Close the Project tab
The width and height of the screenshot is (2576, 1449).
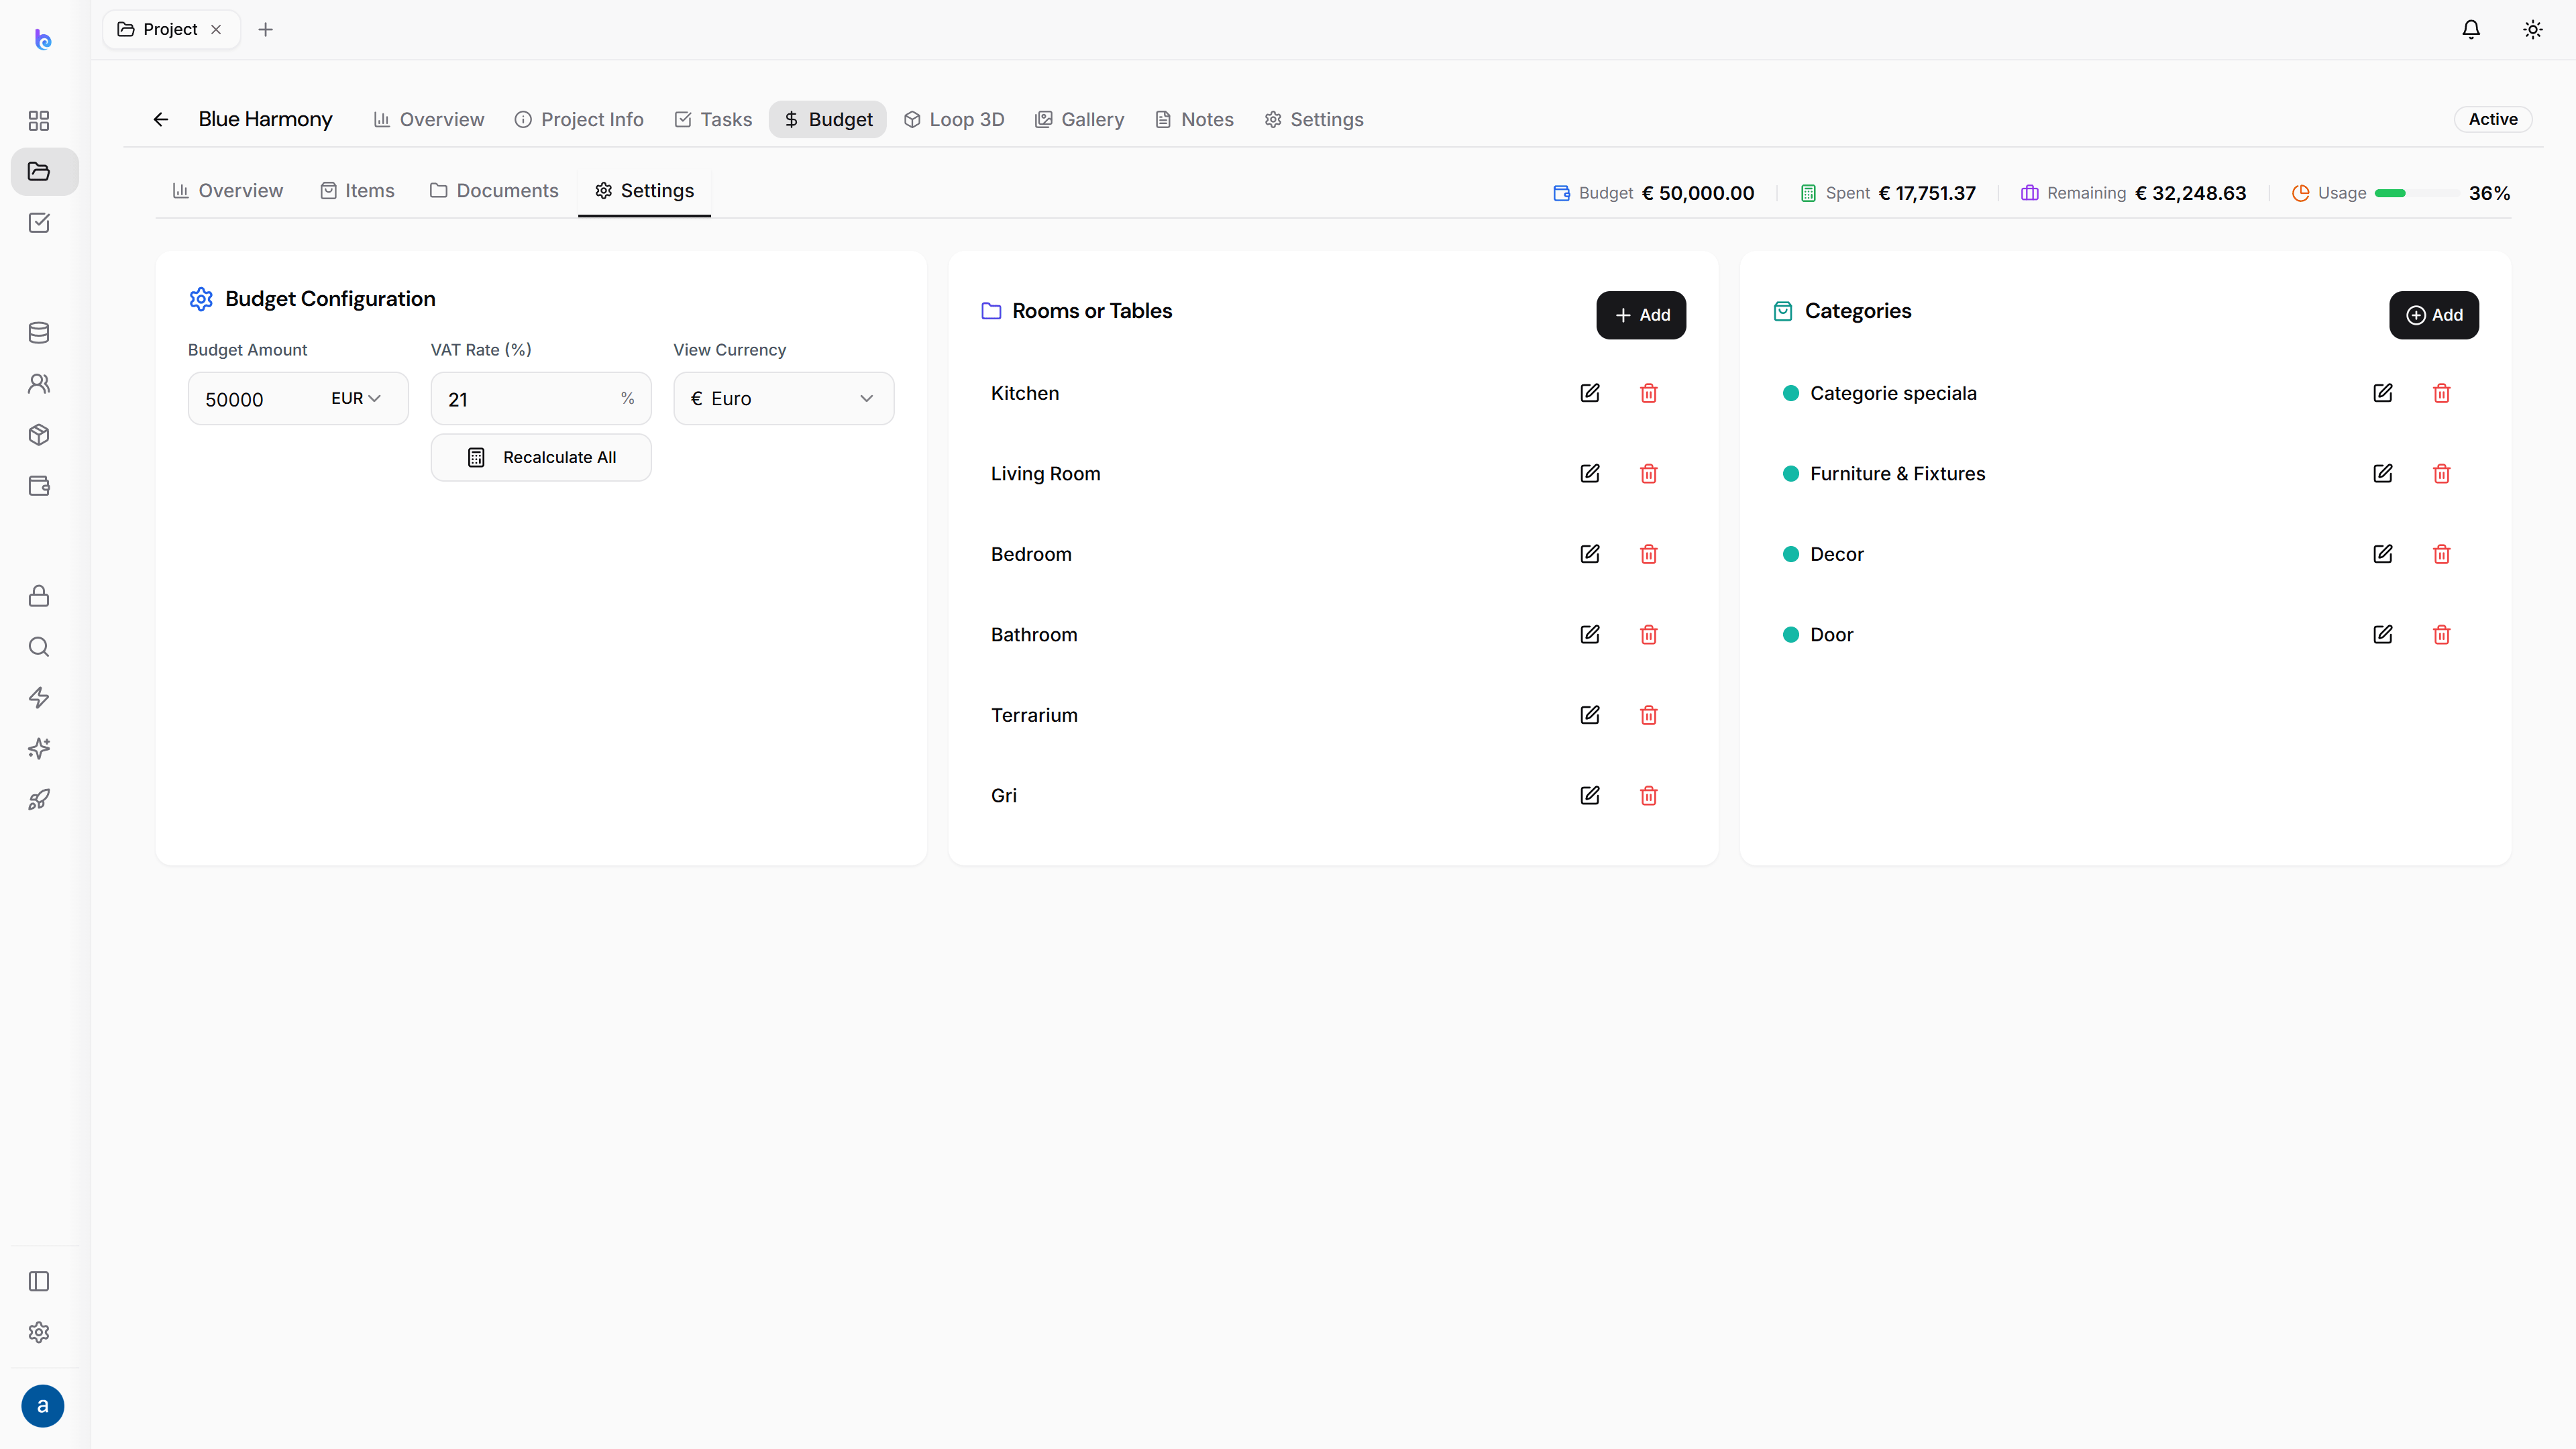point(216,30)
